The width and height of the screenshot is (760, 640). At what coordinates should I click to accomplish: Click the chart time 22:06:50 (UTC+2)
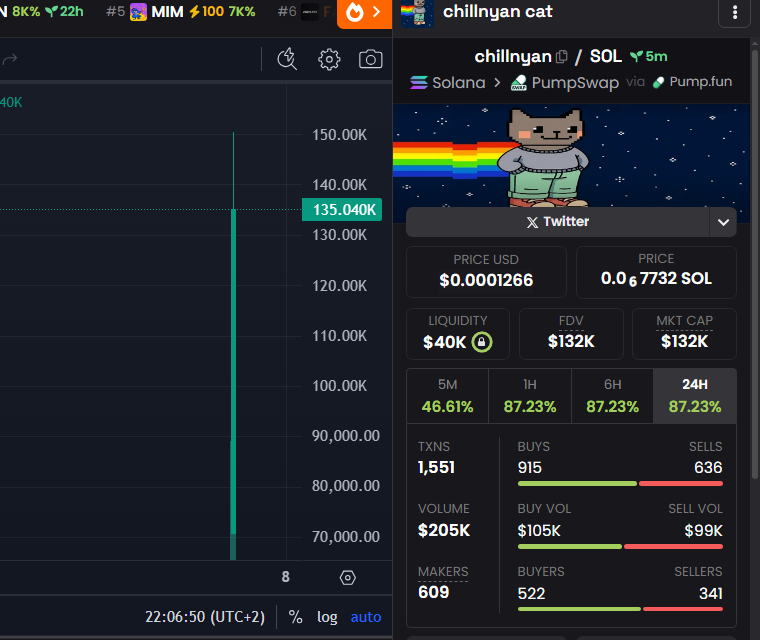click(x=205, y=617)
